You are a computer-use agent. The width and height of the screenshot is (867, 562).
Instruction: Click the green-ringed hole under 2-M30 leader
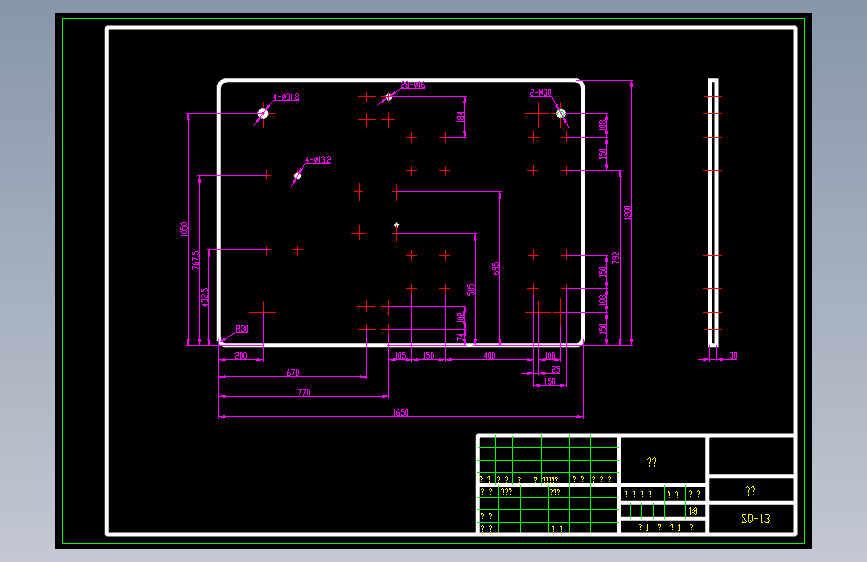[x=561, y=113]
